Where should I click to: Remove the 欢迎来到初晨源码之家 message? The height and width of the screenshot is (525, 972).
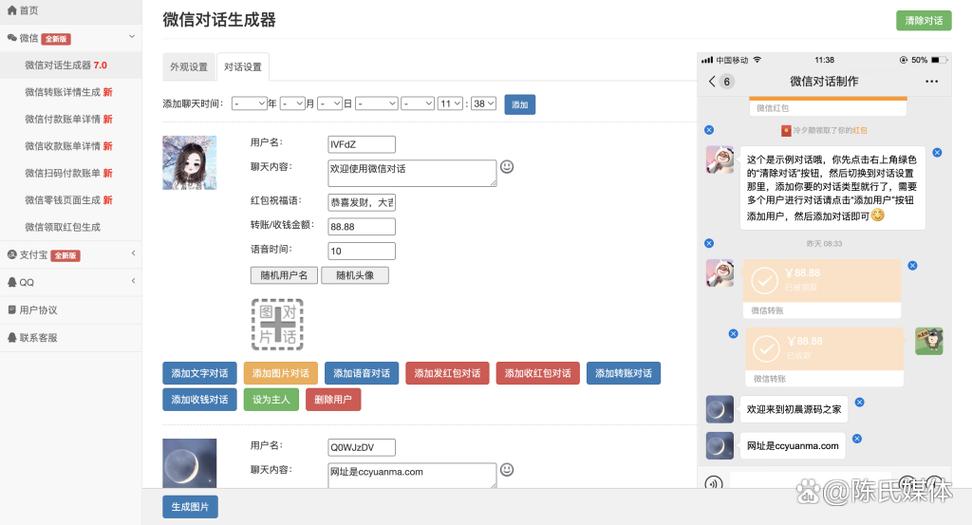859,402
